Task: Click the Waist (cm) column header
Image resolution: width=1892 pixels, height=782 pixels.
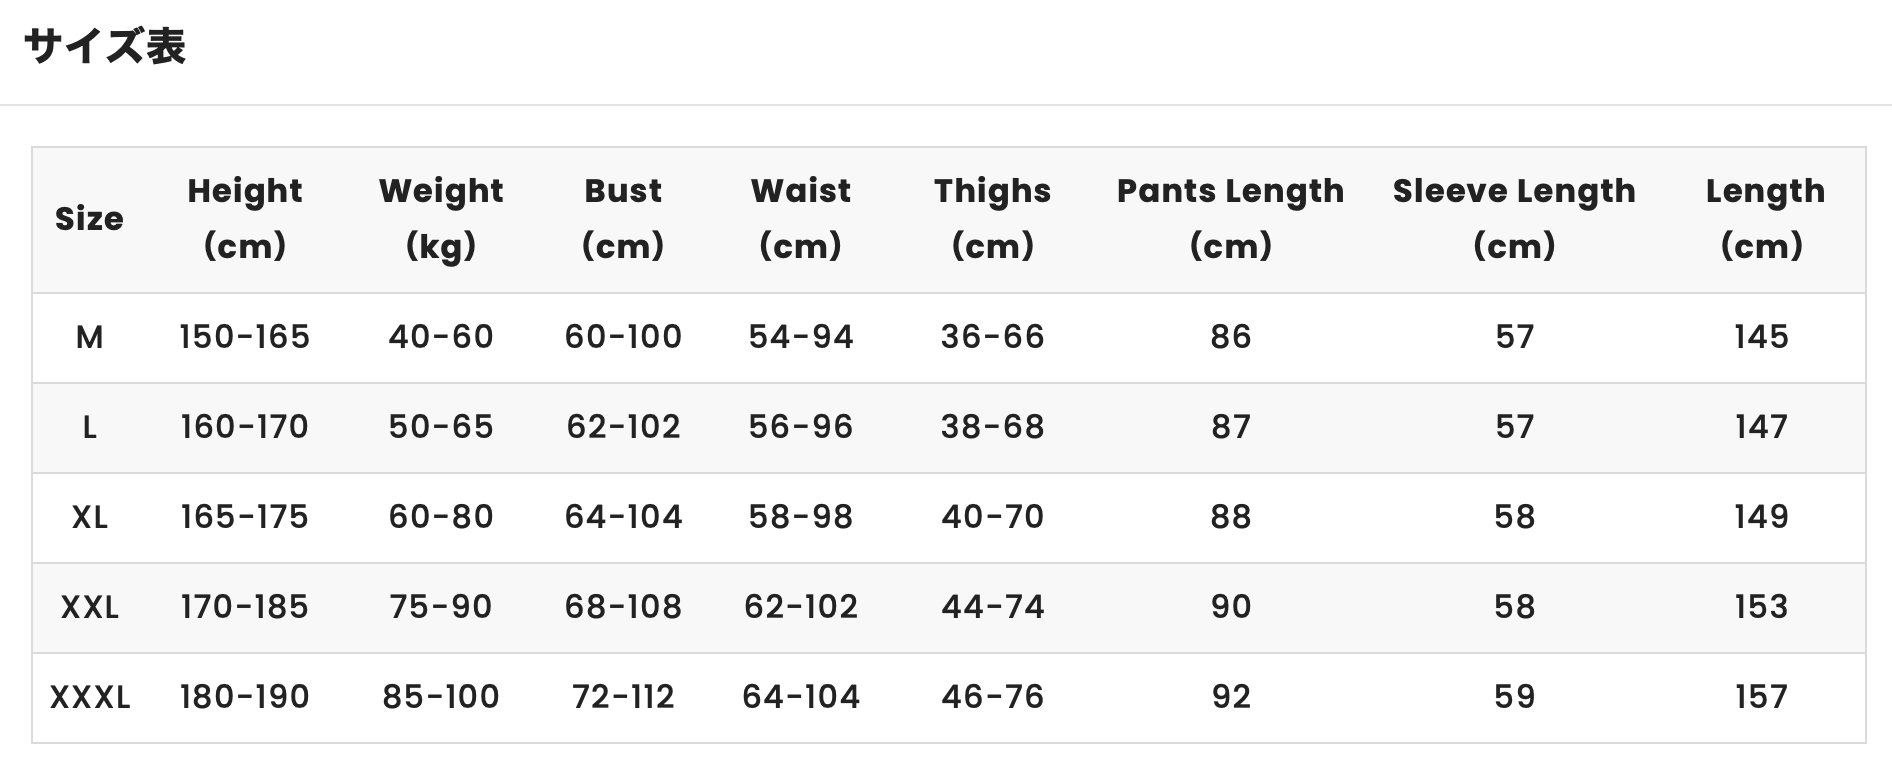Action: 801,218
